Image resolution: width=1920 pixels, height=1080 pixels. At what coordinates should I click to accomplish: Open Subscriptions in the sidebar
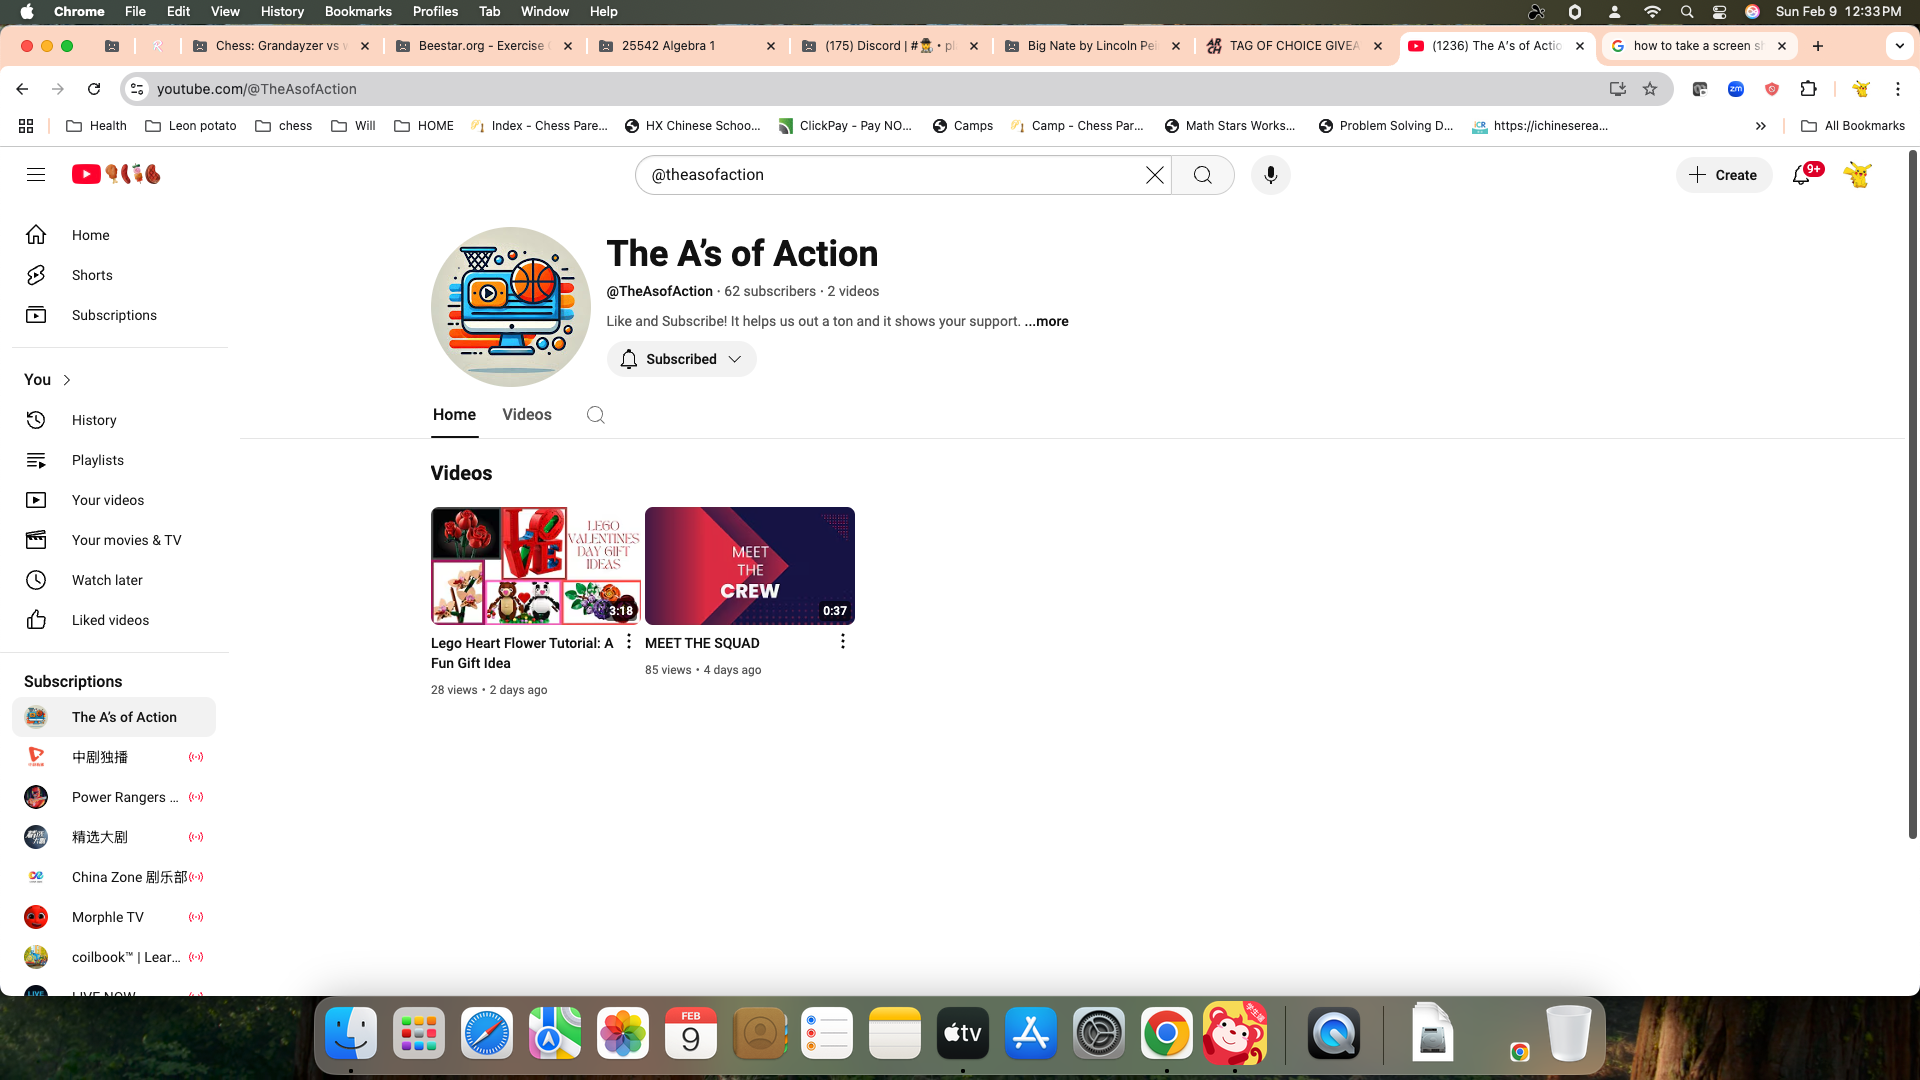(114, 315)
